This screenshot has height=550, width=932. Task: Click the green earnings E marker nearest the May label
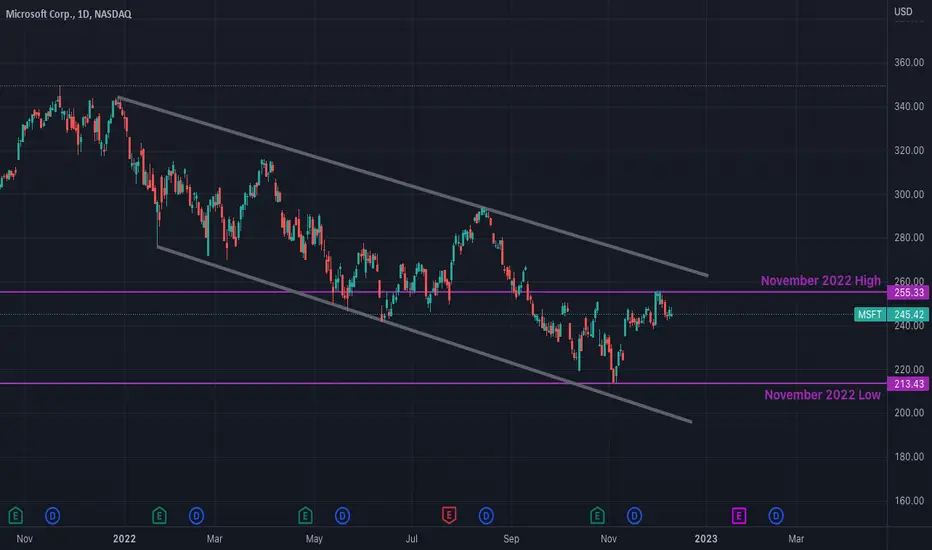(x=305, y=516)
